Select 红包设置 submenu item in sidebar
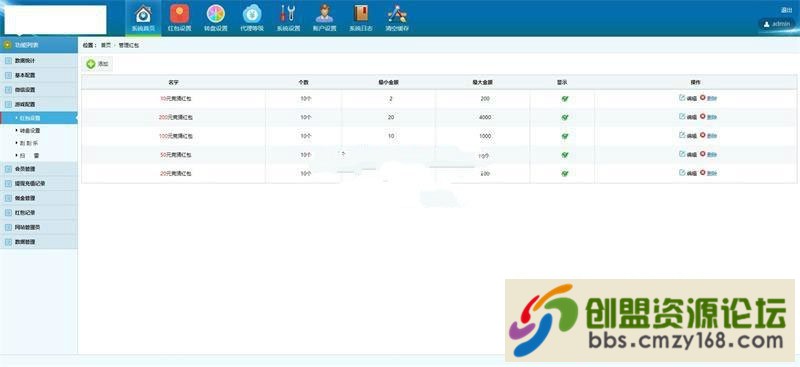The height and width of the screenshot is (367, 800). point(39,118)
